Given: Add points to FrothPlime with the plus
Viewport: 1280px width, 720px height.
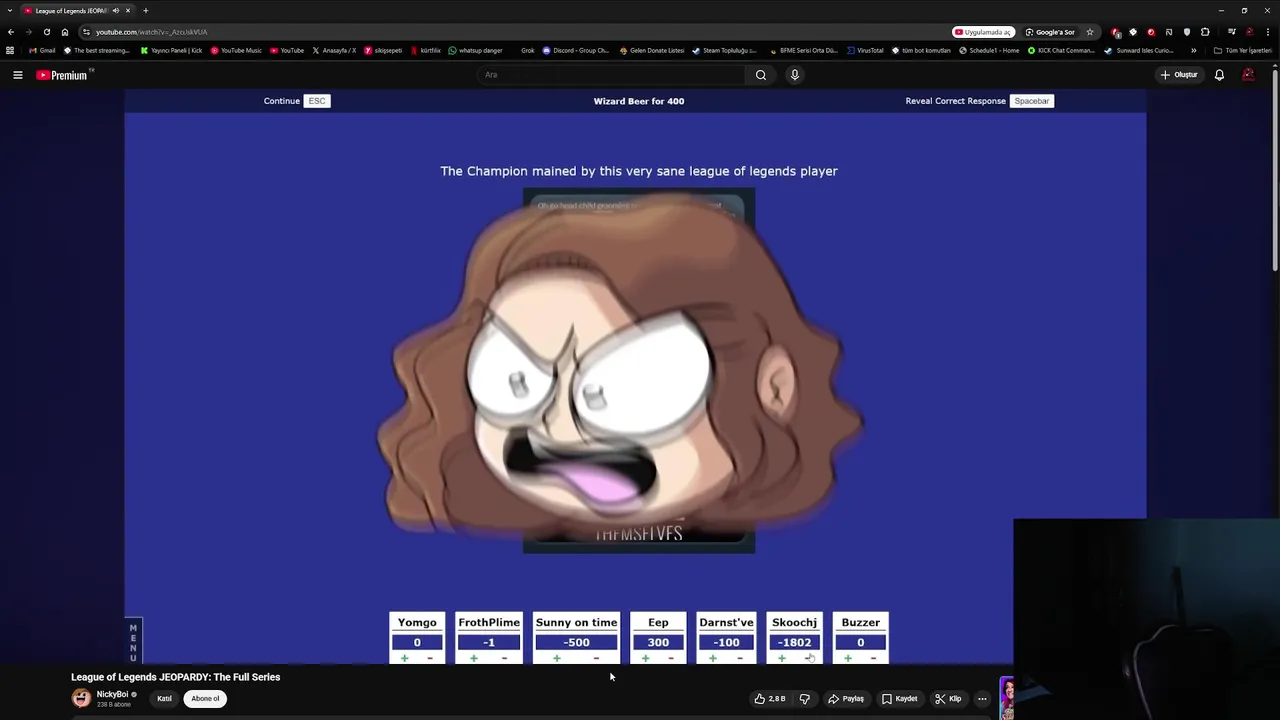Looking at the screenshot, I should point(474,658).
